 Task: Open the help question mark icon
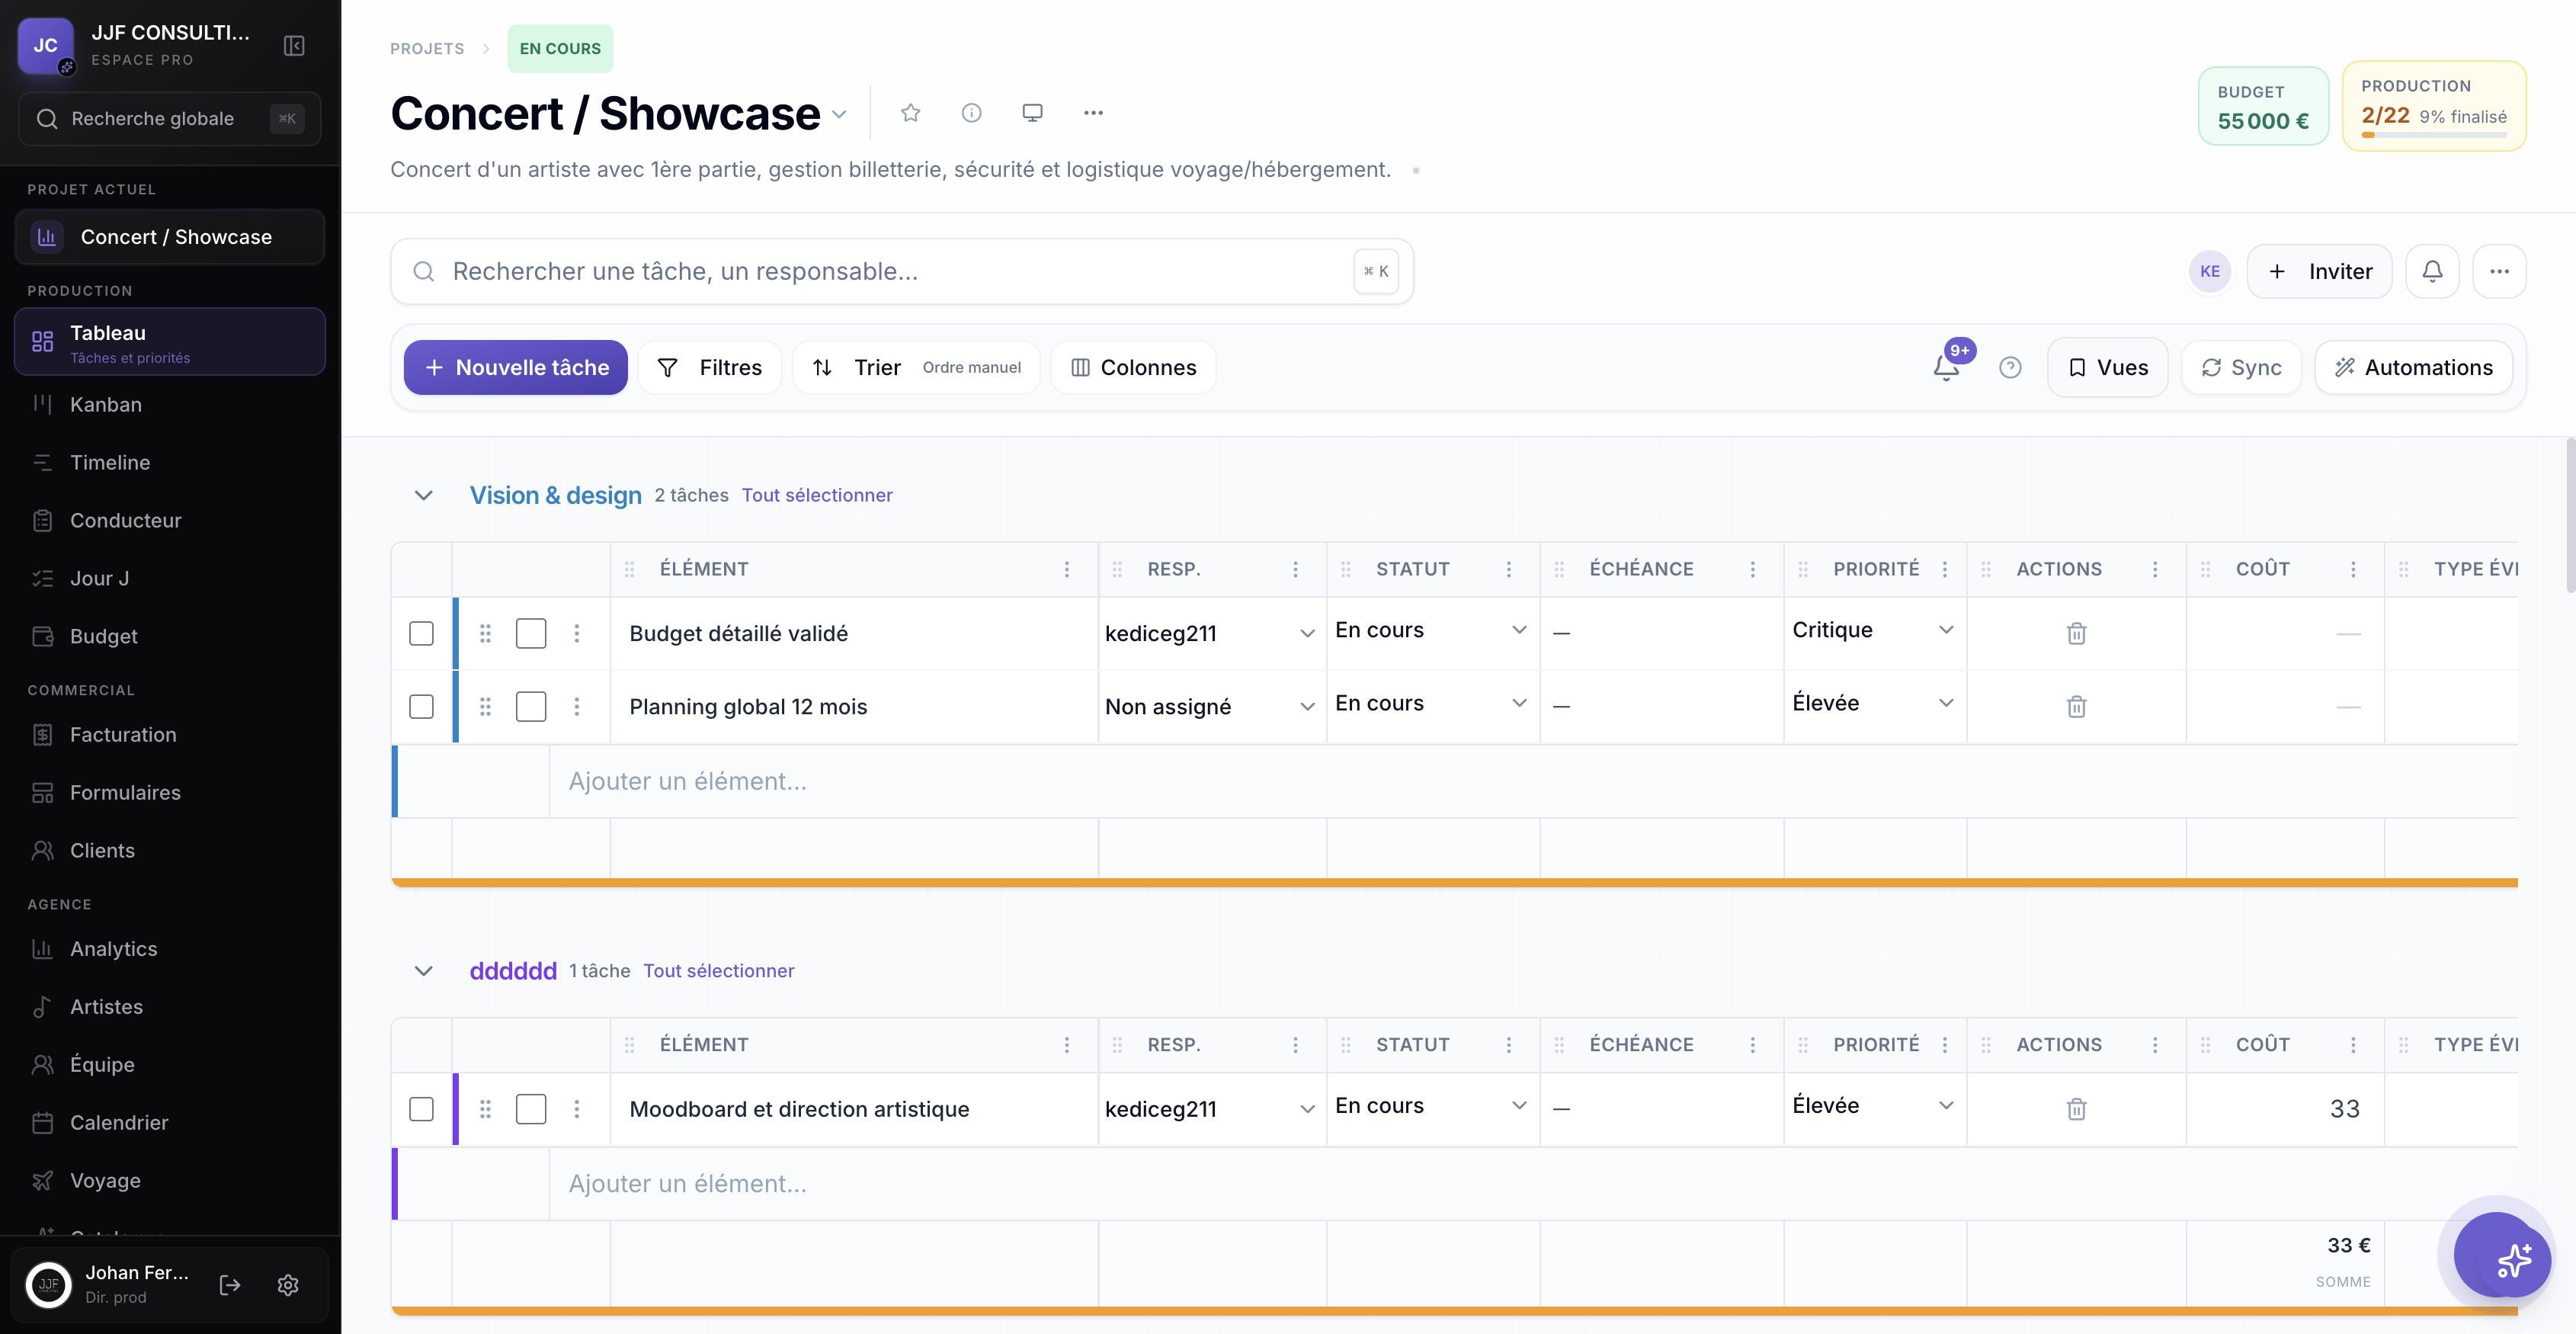[x=2010, y=367]
